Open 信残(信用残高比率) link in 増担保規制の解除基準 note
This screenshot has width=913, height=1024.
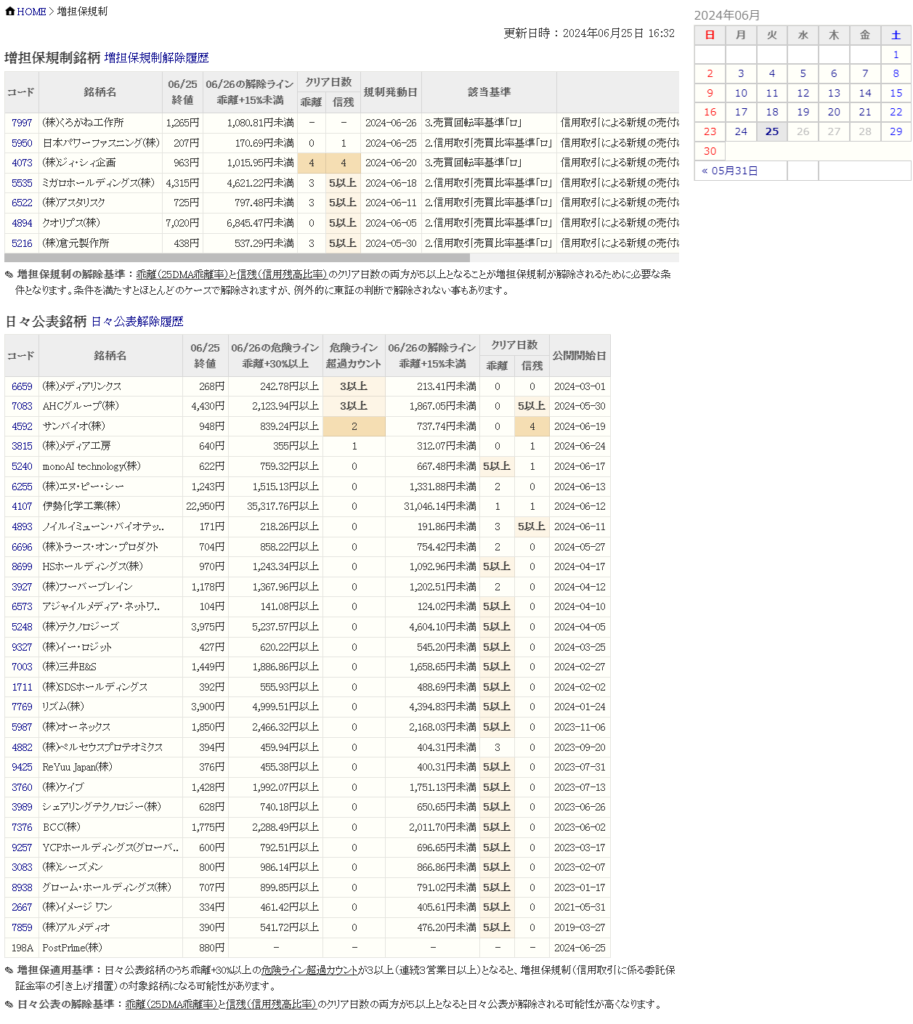click(x=282, y=274)
